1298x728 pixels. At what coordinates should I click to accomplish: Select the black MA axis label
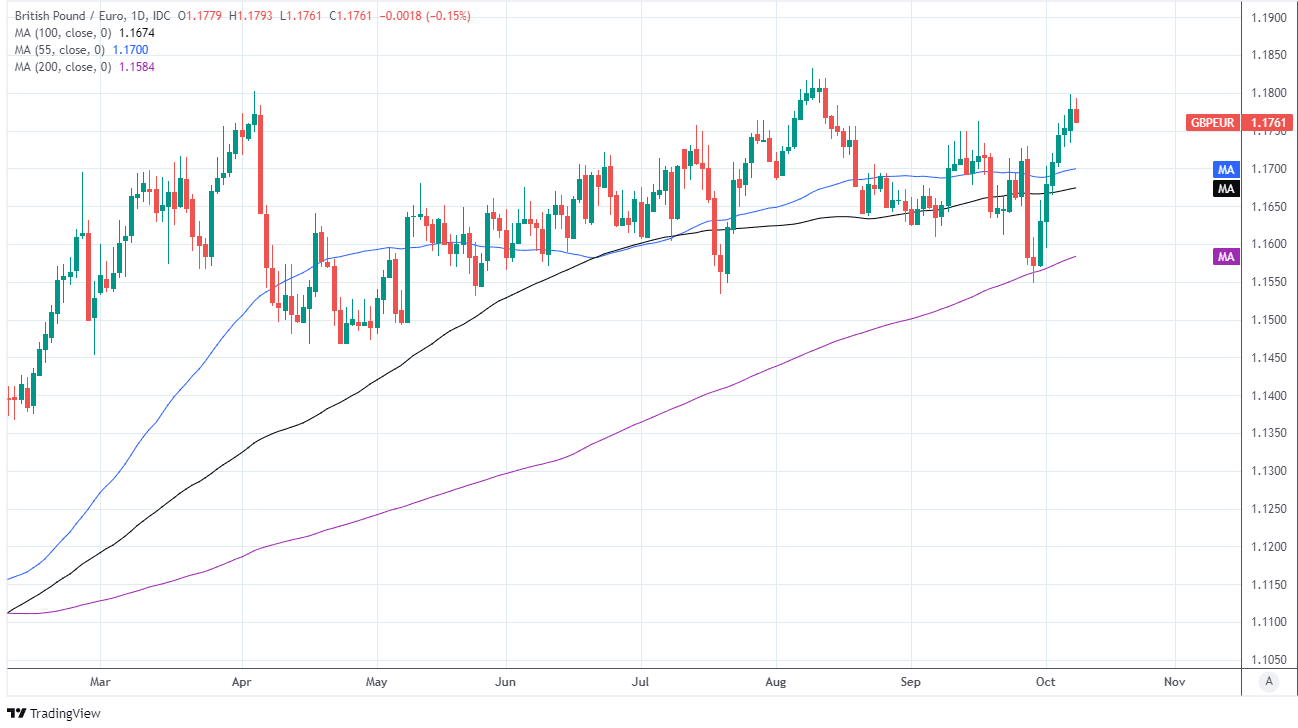(1226, 188)
